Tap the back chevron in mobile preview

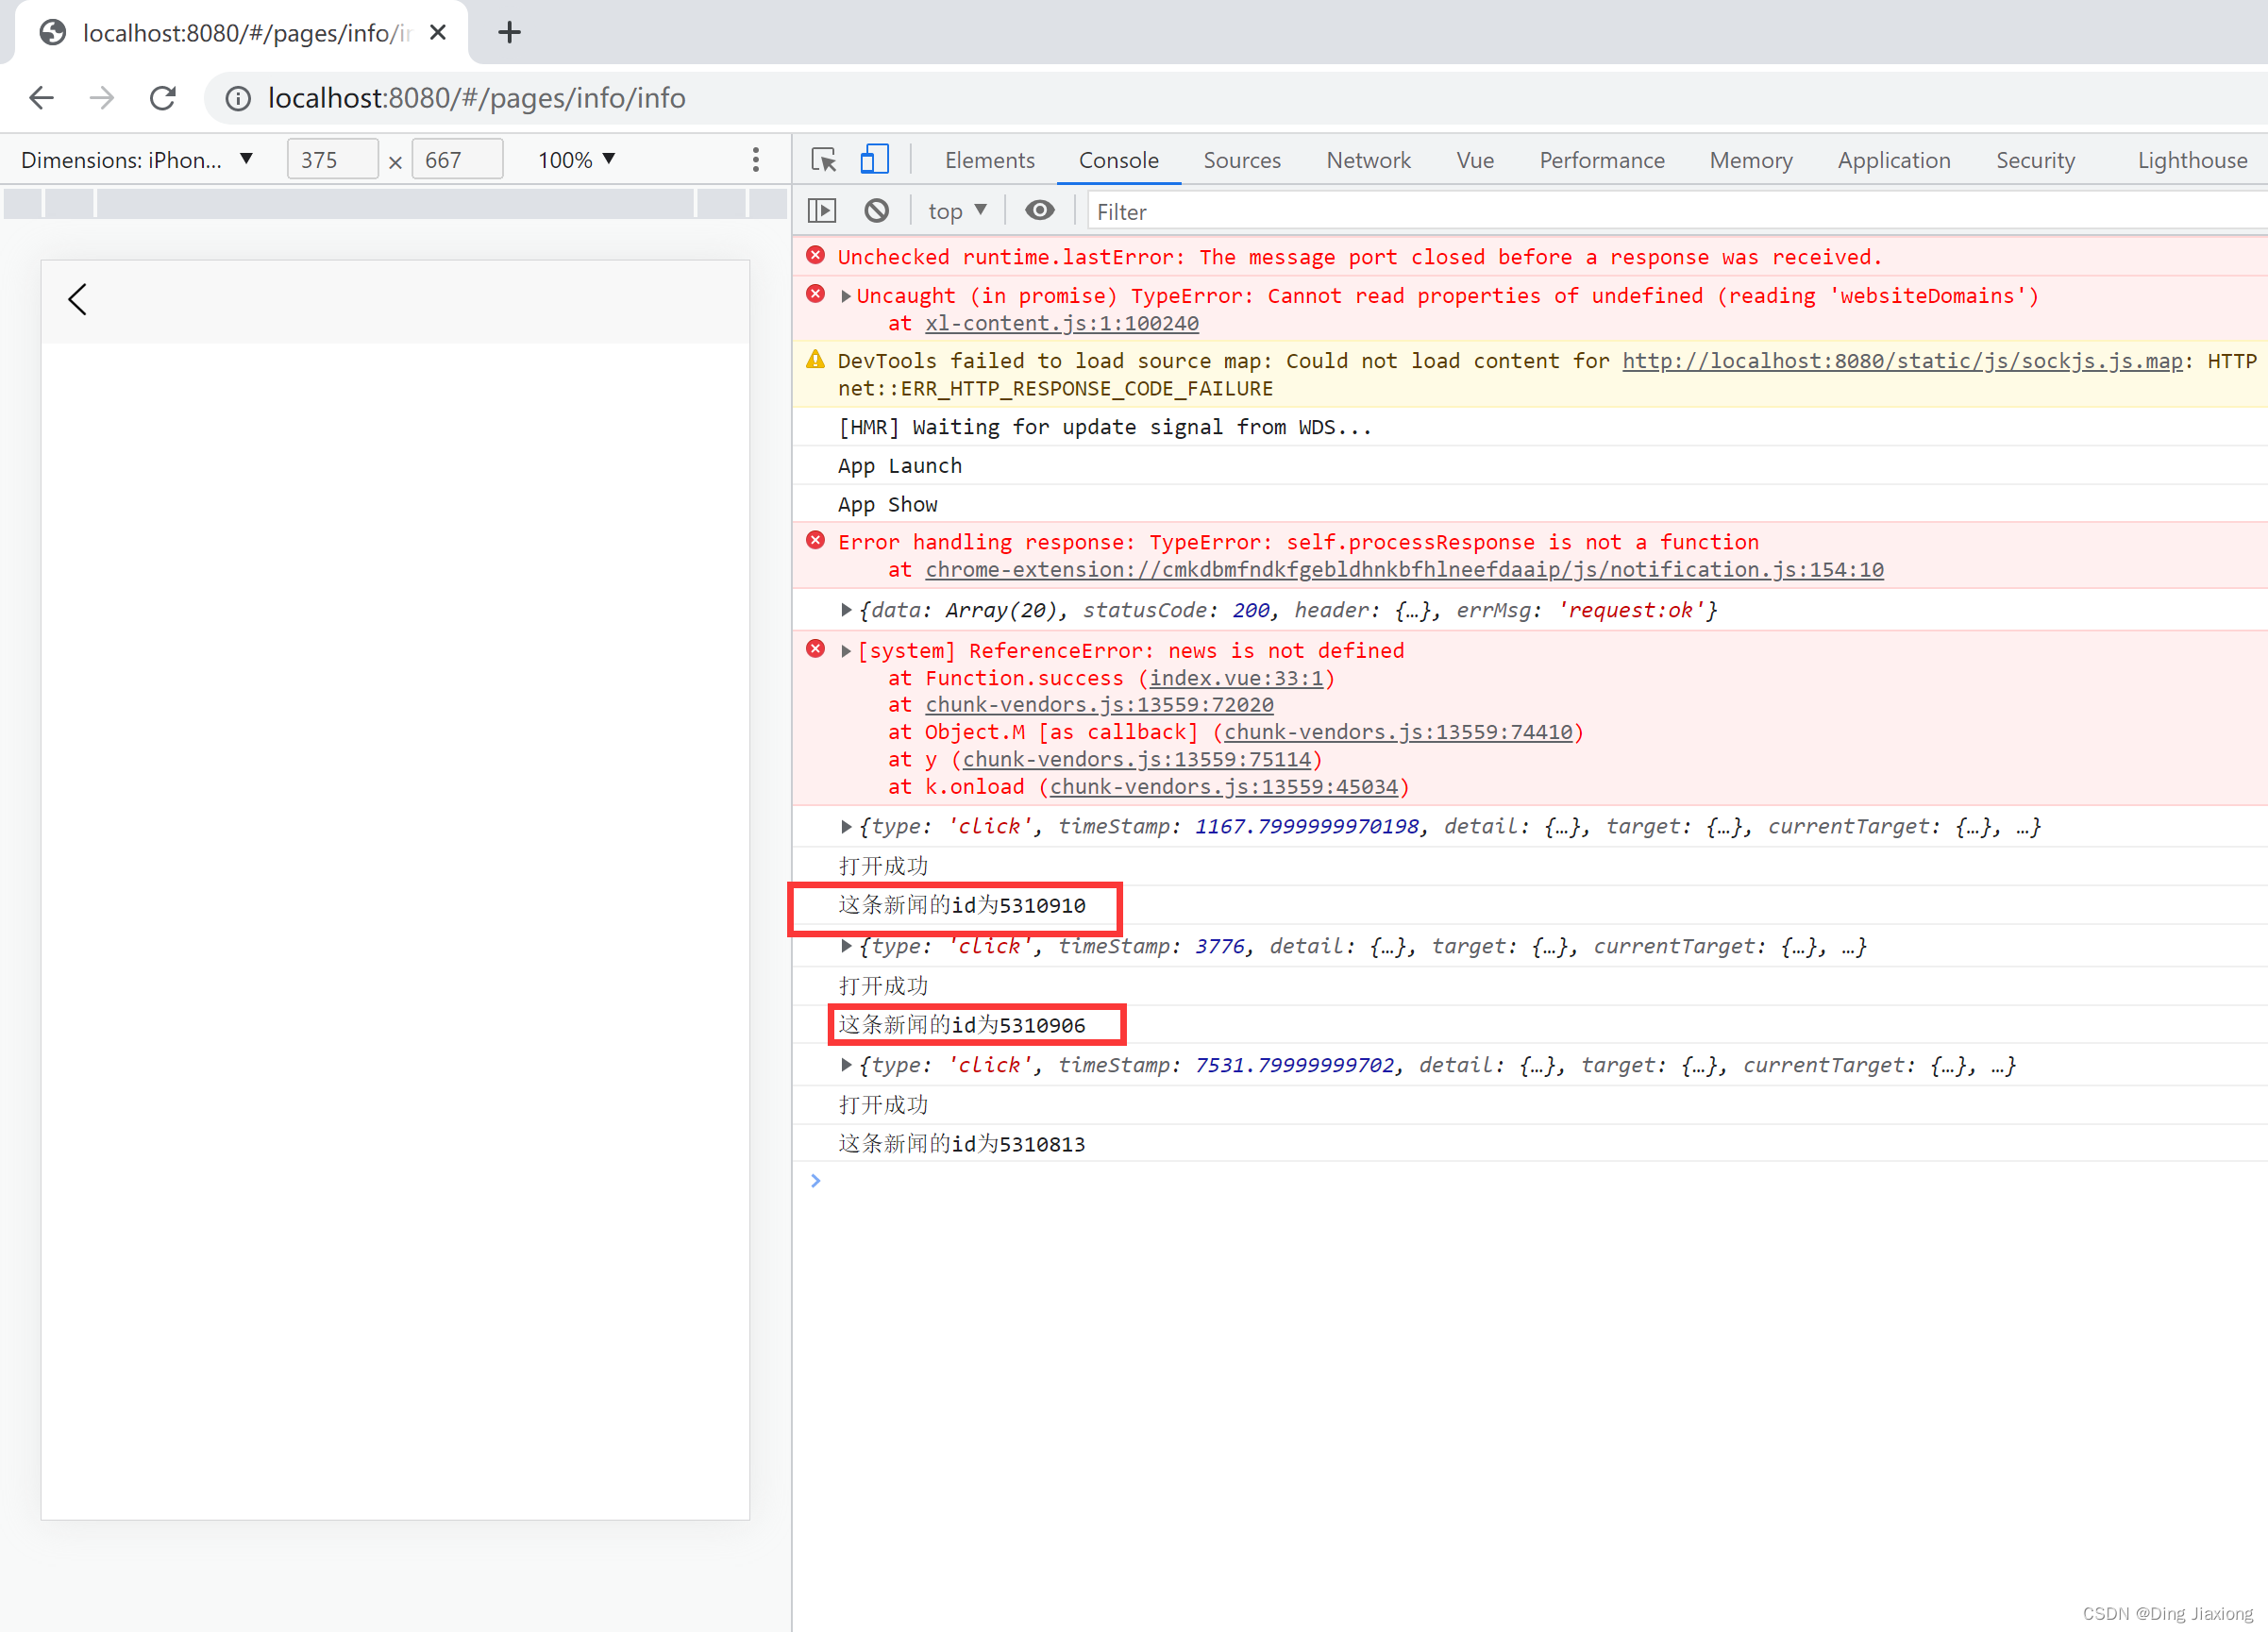click(78, 299)
